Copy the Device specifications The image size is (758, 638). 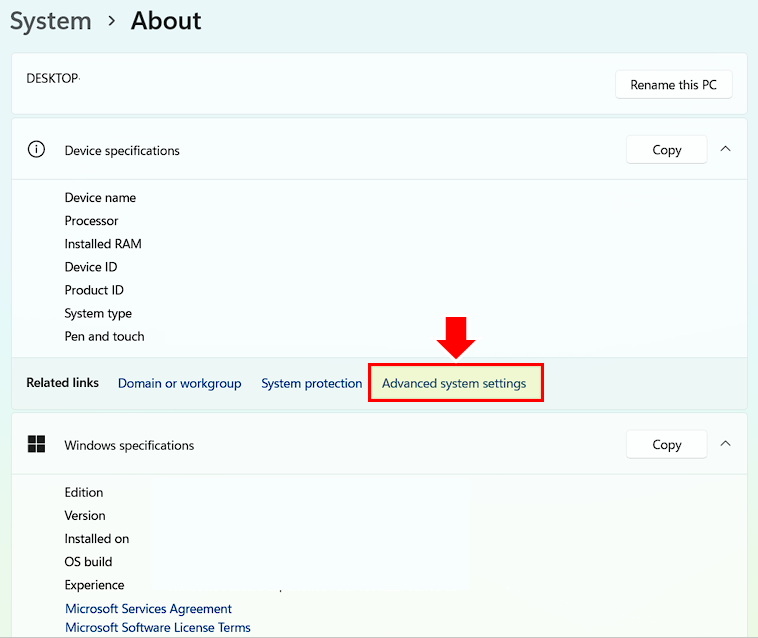(667, 150)
